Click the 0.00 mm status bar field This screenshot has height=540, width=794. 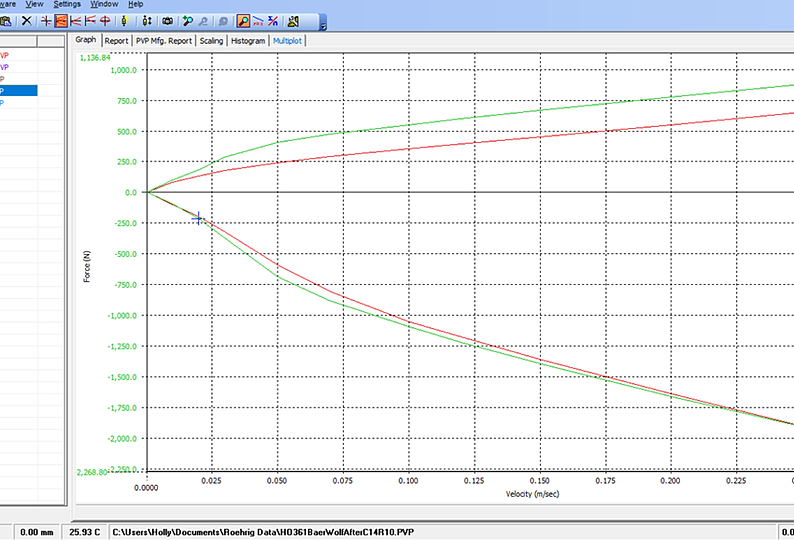click(x=36, y=532)
